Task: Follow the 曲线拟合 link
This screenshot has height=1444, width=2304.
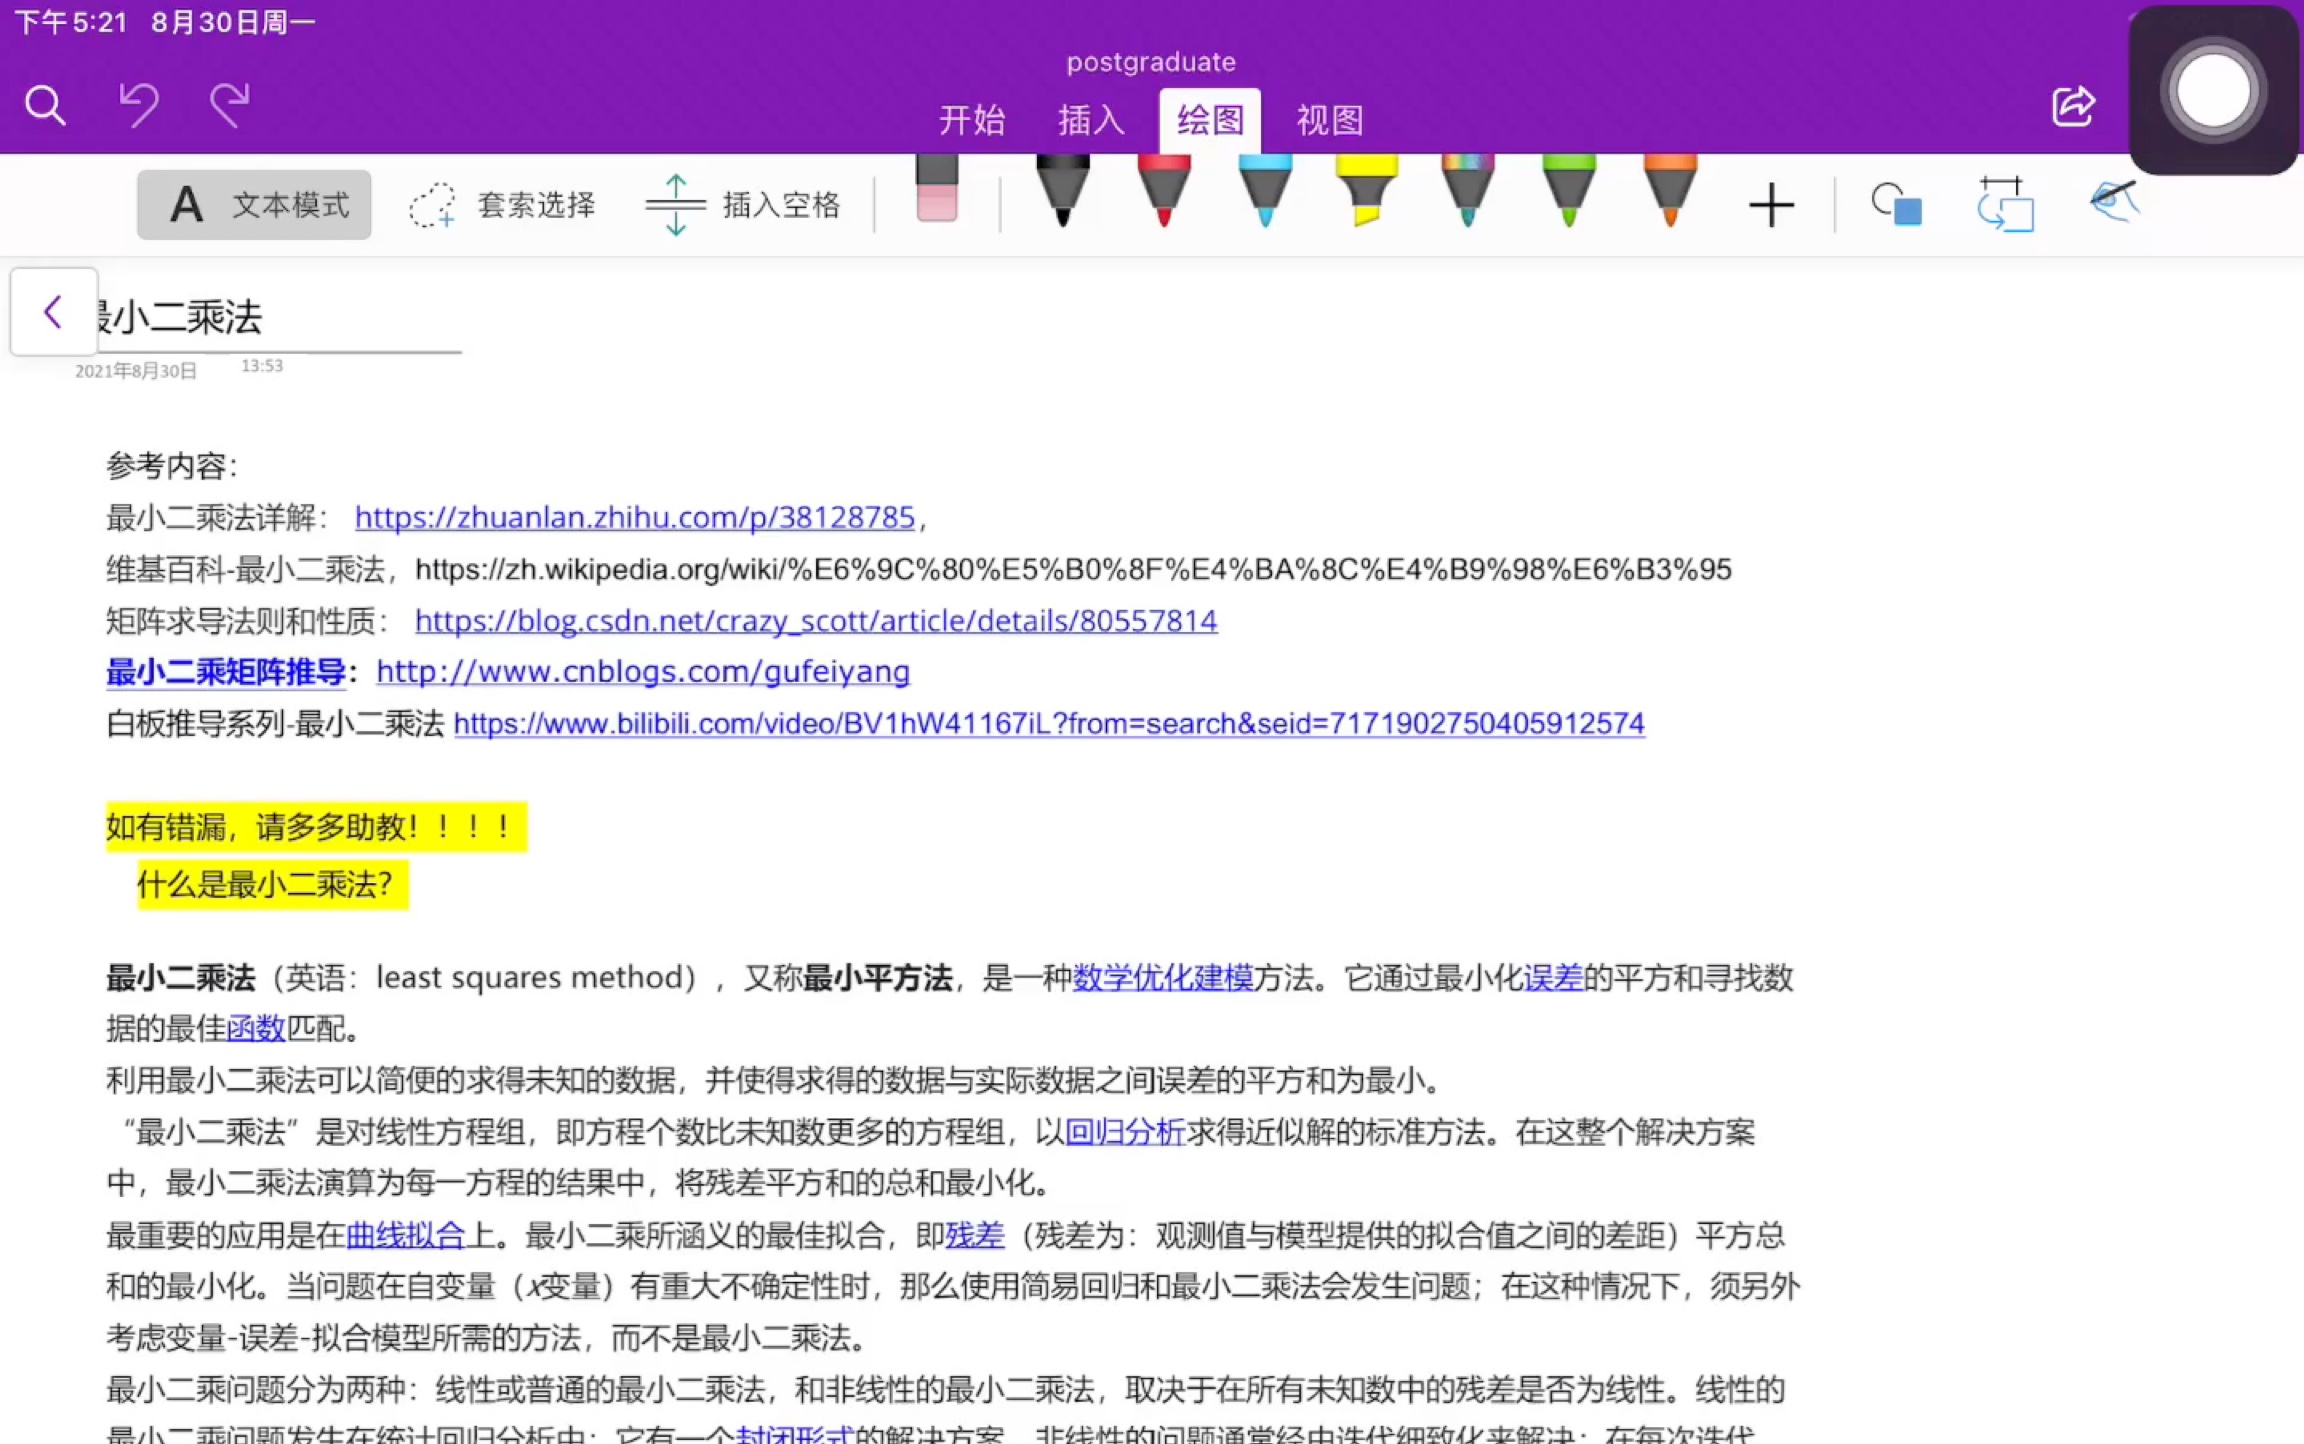Action: click(x=405, y=1235)
